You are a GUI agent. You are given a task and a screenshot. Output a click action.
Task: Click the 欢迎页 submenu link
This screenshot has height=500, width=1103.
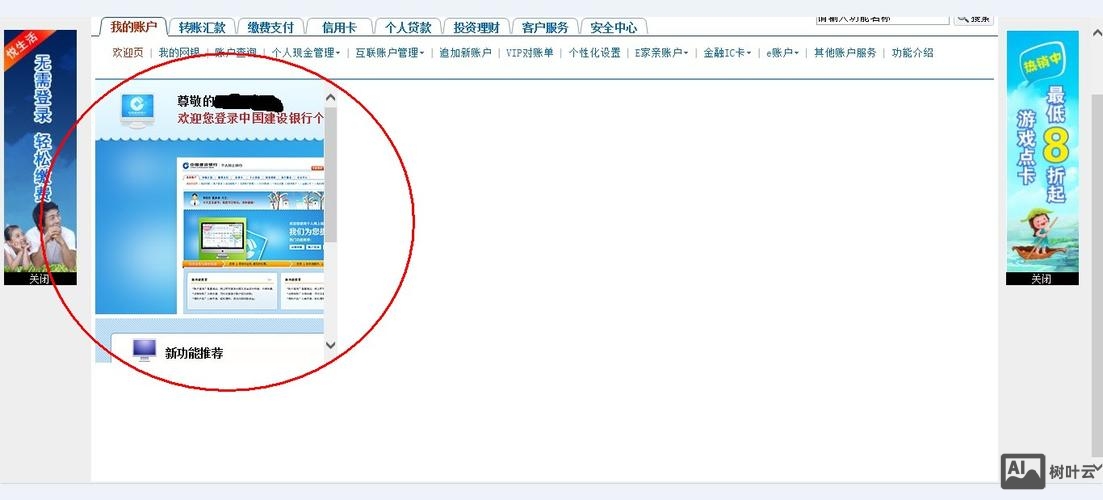point(128,53)
